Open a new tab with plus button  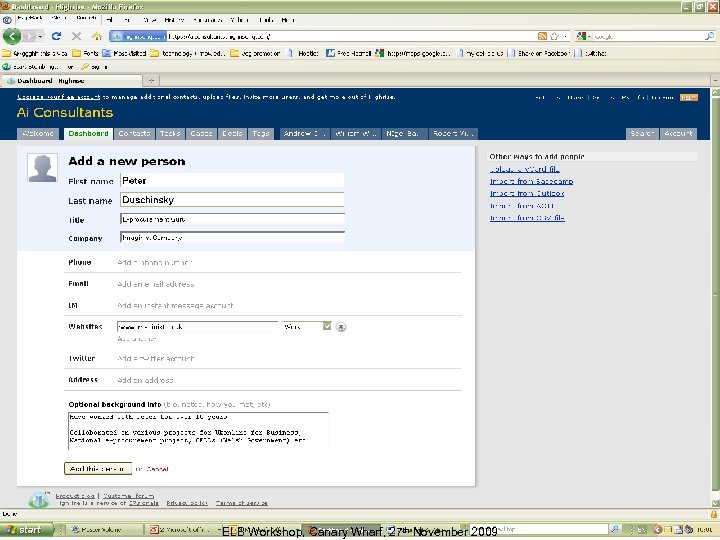click(x=151, y=81)
